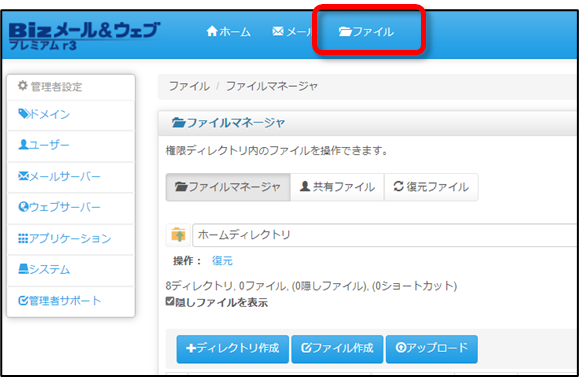Click the parent directory folder-up icon
Viewport: 579px width, 377px height.
[178, 235]
